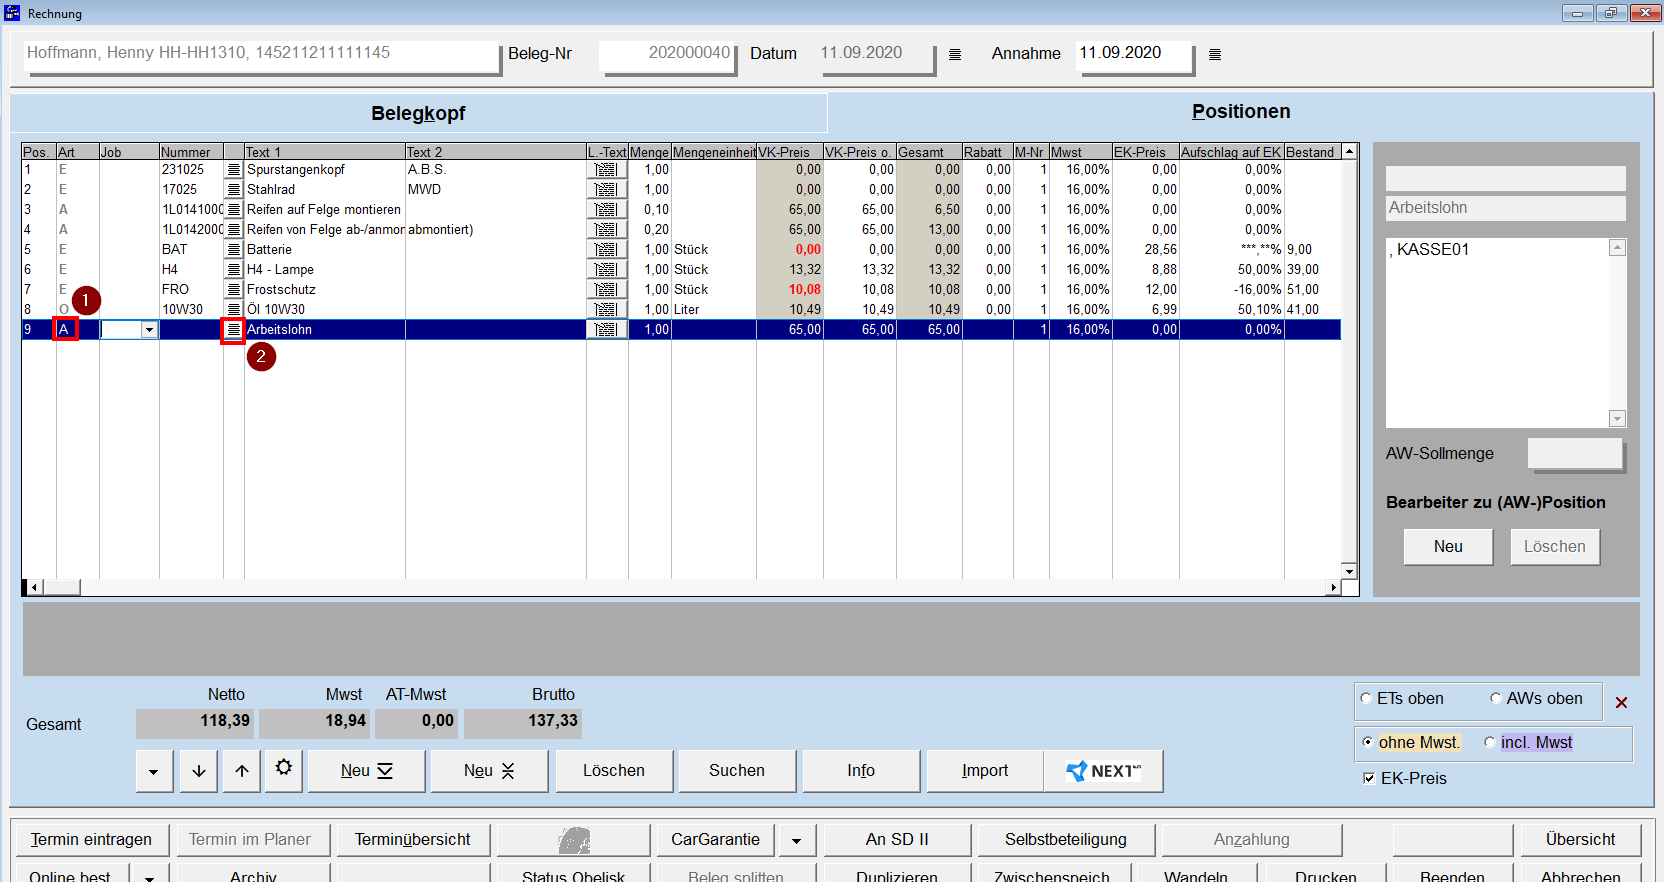The width and height of the screenshot is (1664, 882).
Task: Click the red X next to AWs oben
Action: point(1621,703)
